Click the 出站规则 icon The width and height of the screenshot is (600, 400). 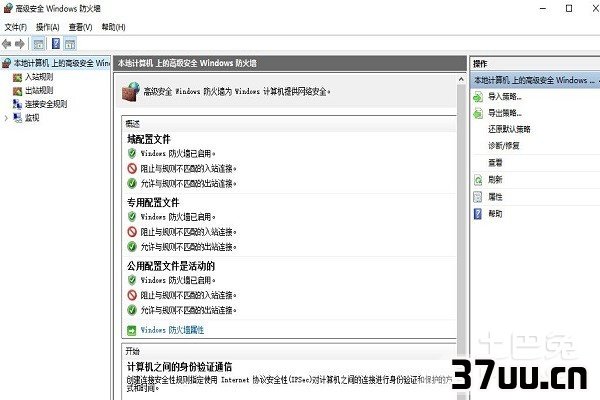pos(18,91)
